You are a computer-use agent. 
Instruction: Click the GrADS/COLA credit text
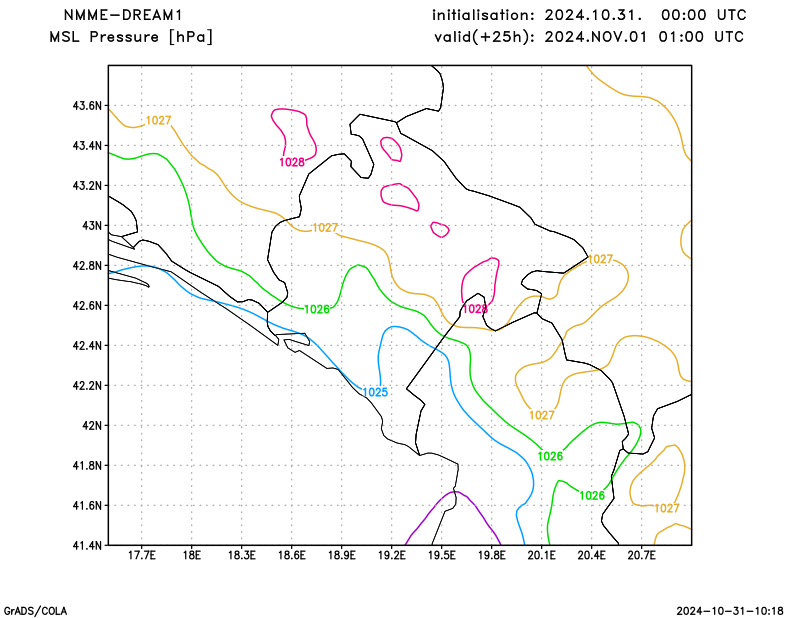pyautogui.click(x=35, y=611)
